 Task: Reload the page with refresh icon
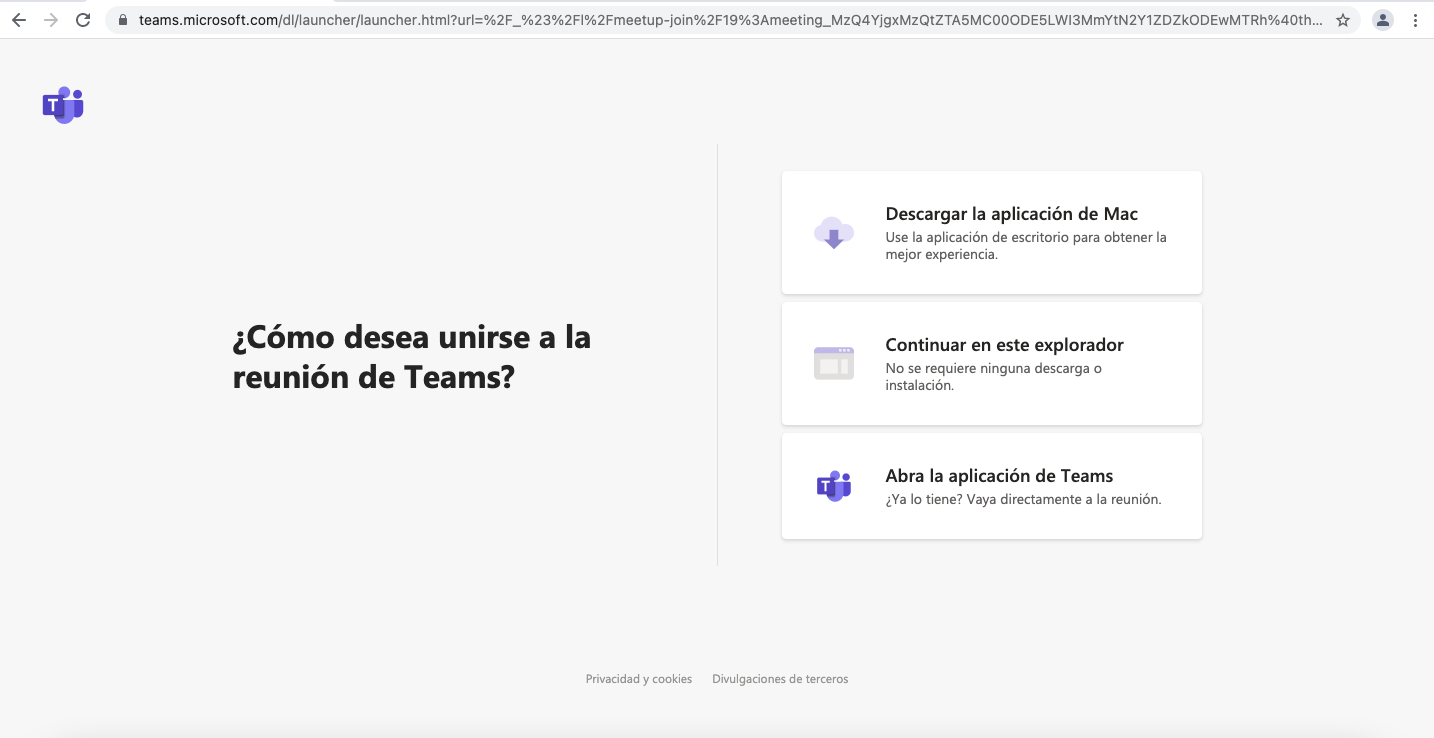tap(83, 20)
